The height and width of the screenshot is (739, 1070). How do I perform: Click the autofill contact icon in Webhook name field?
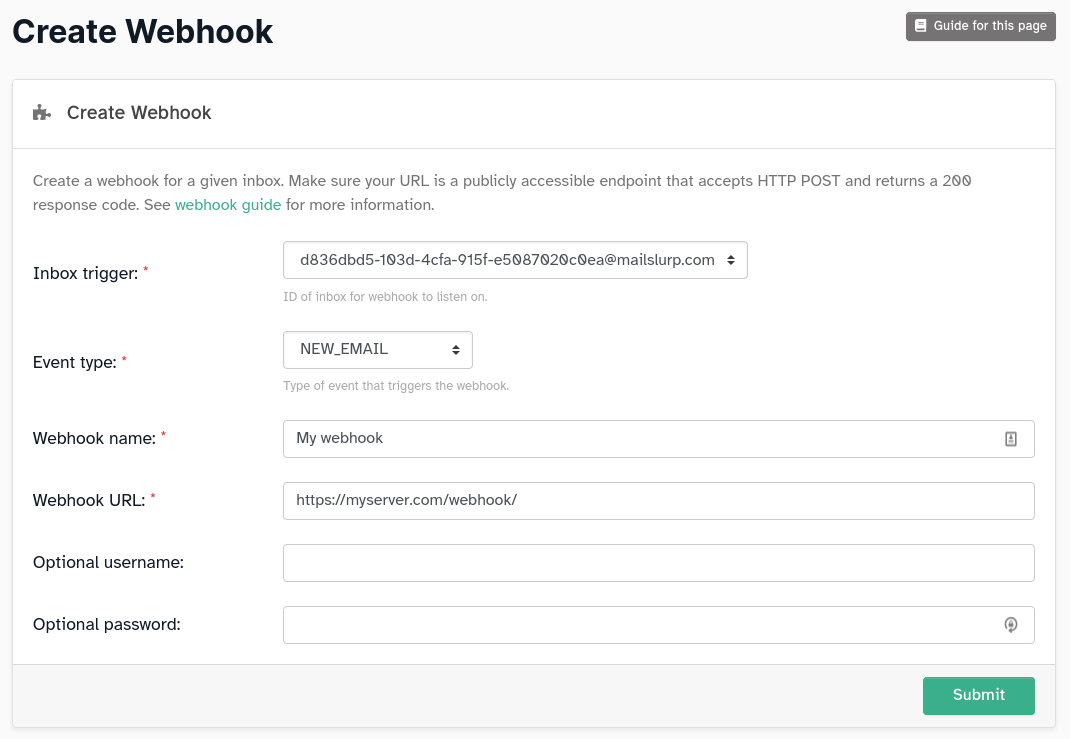point(1010,439)
